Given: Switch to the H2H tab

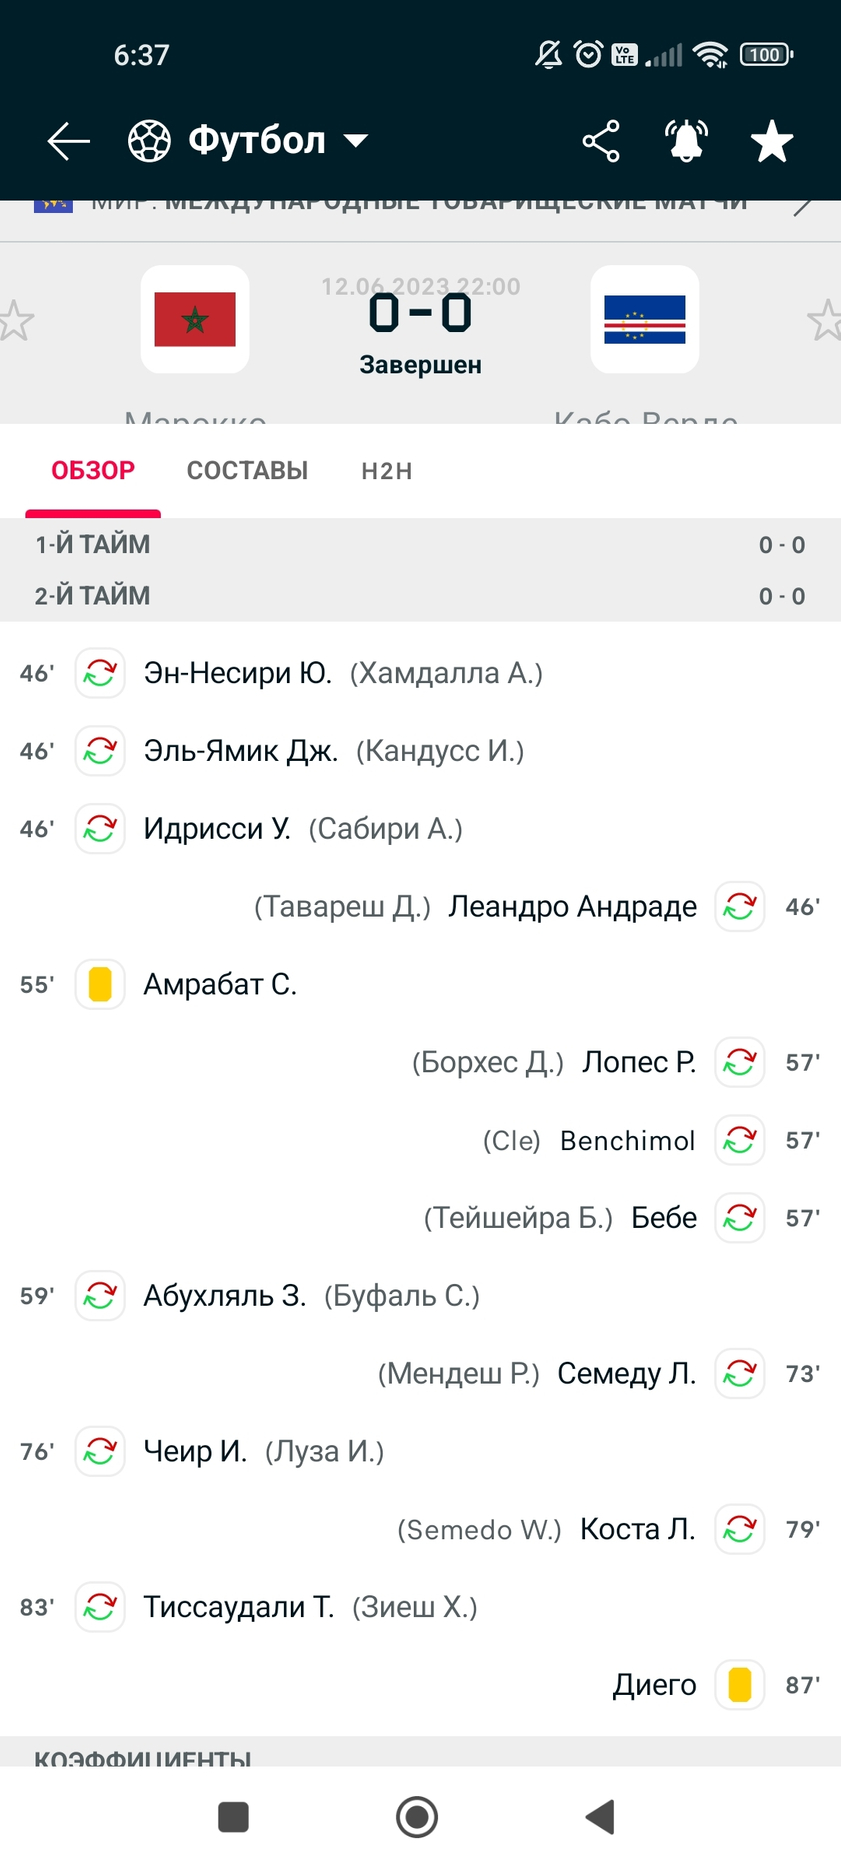Looking at the screenshot, I should coord(387,471).
